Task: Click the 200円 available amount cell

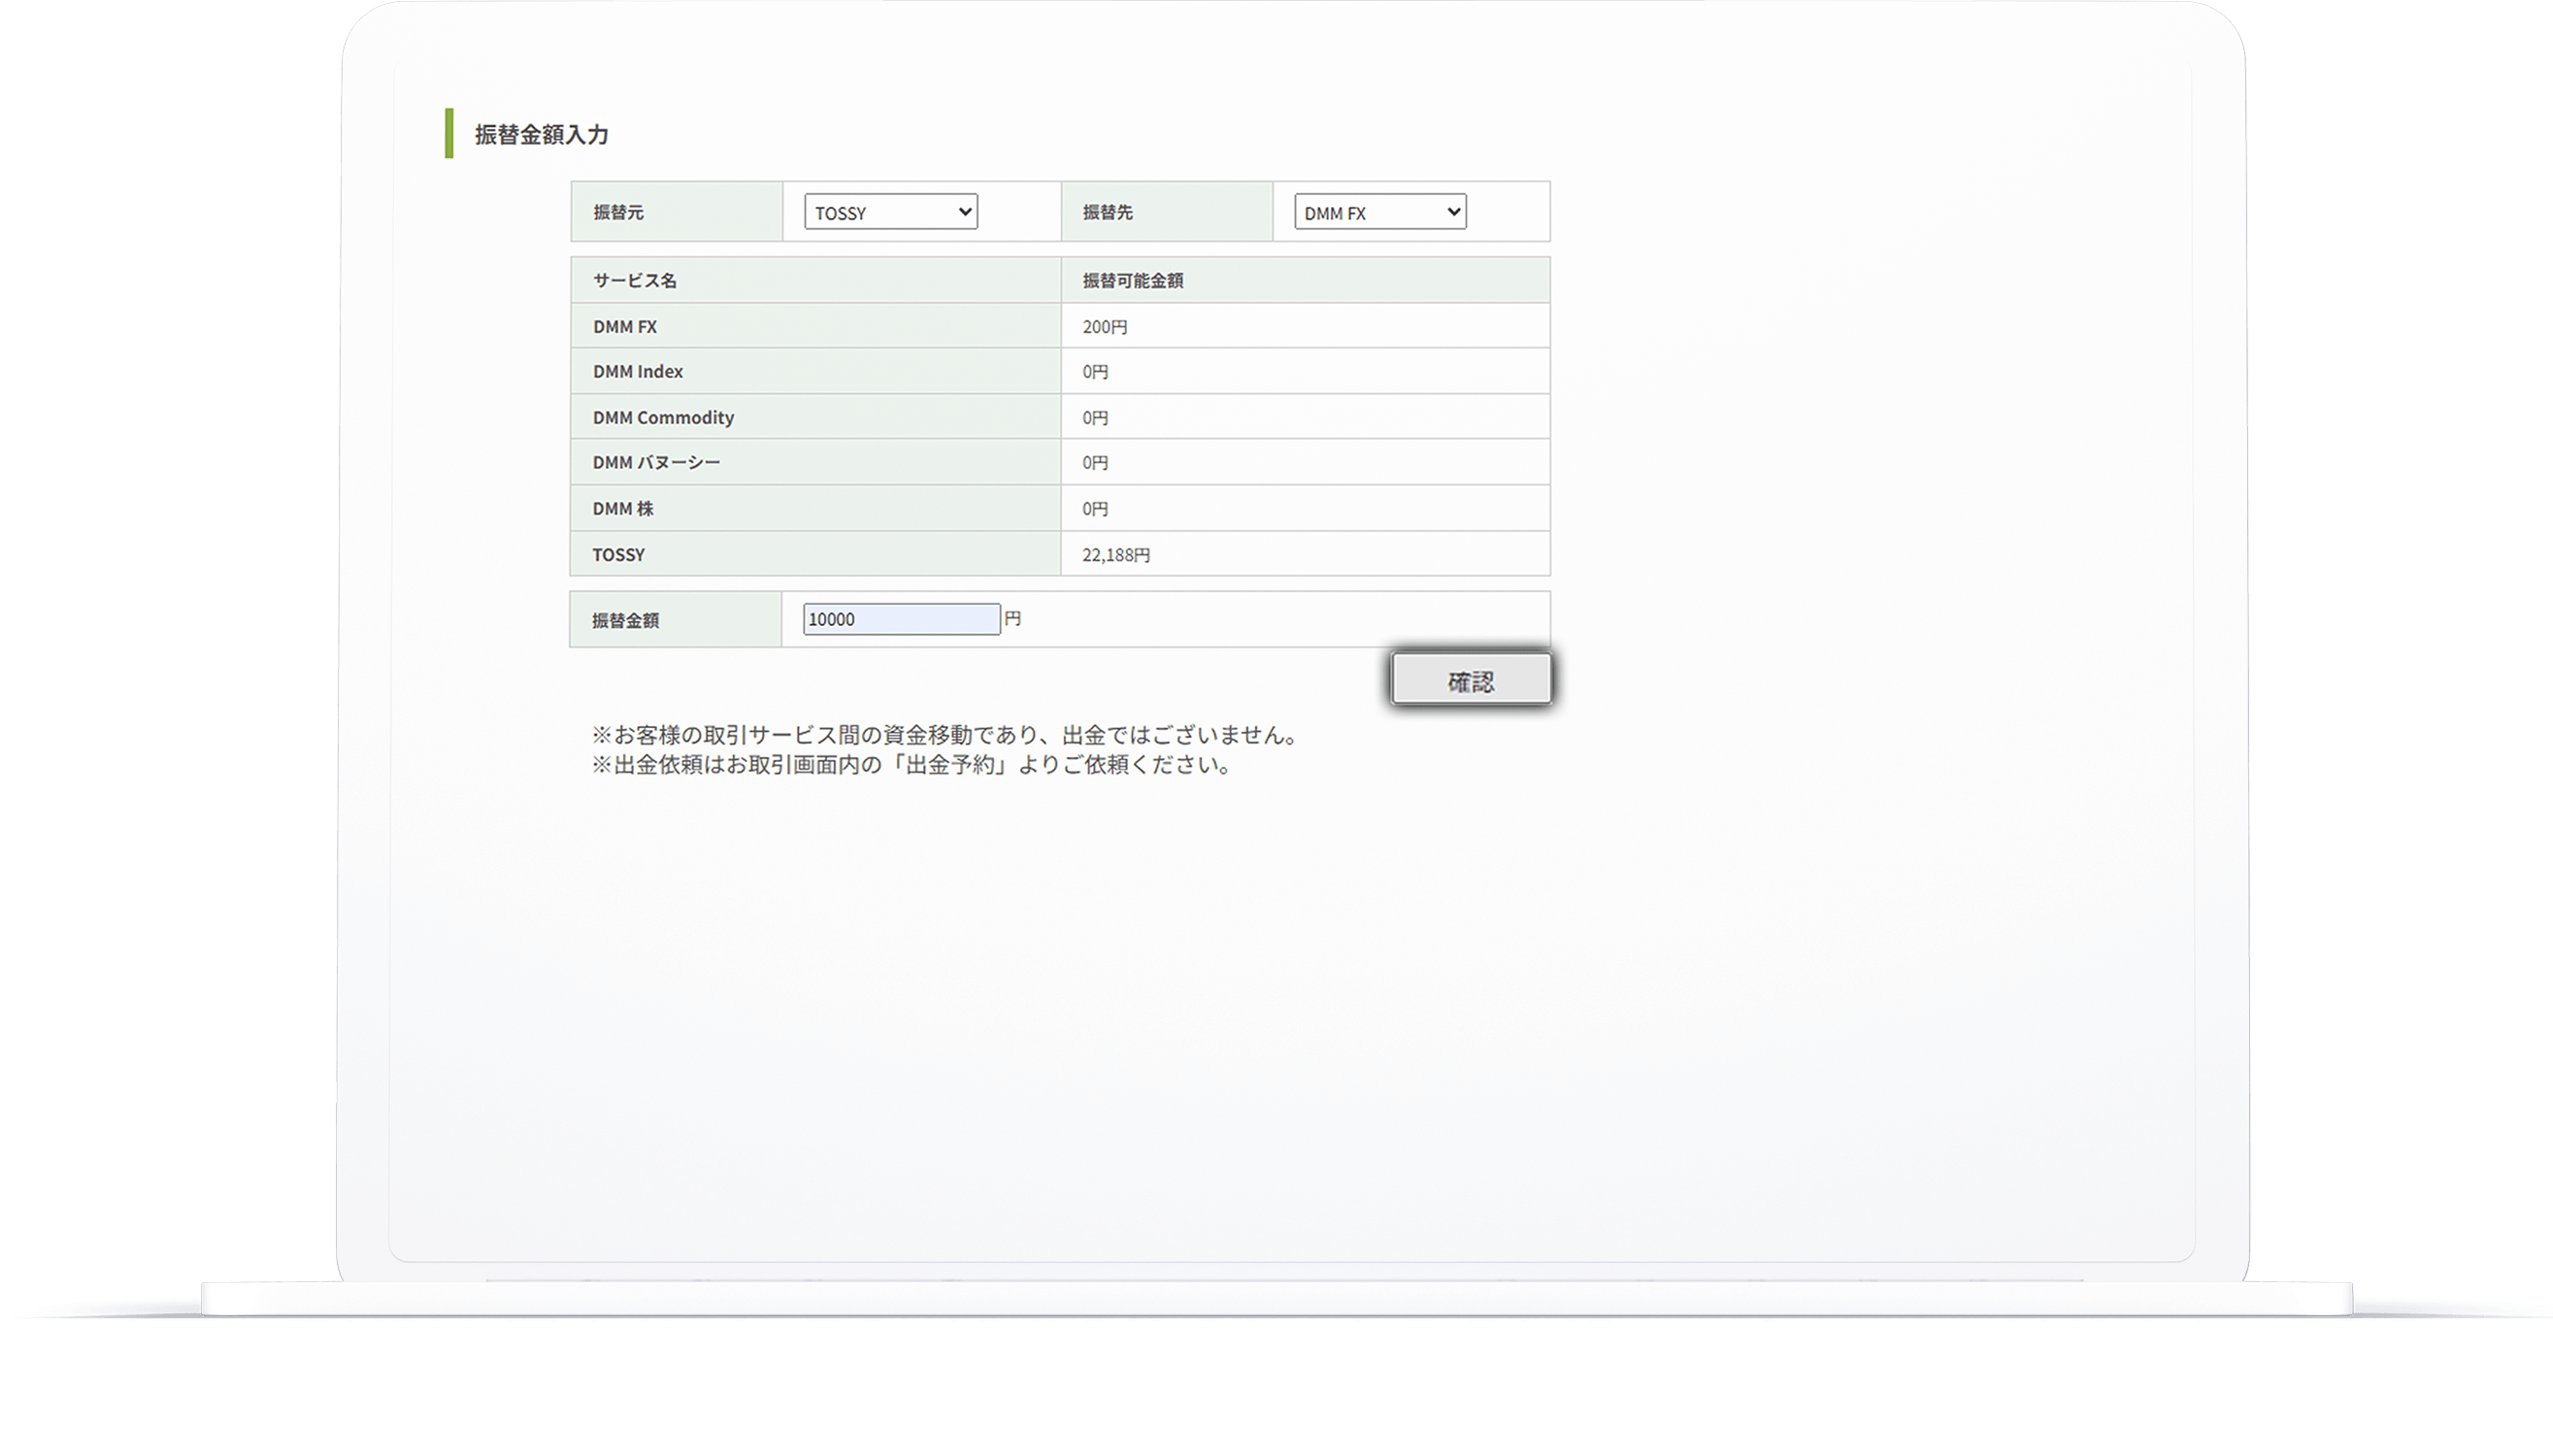Action: [1105, 327]
